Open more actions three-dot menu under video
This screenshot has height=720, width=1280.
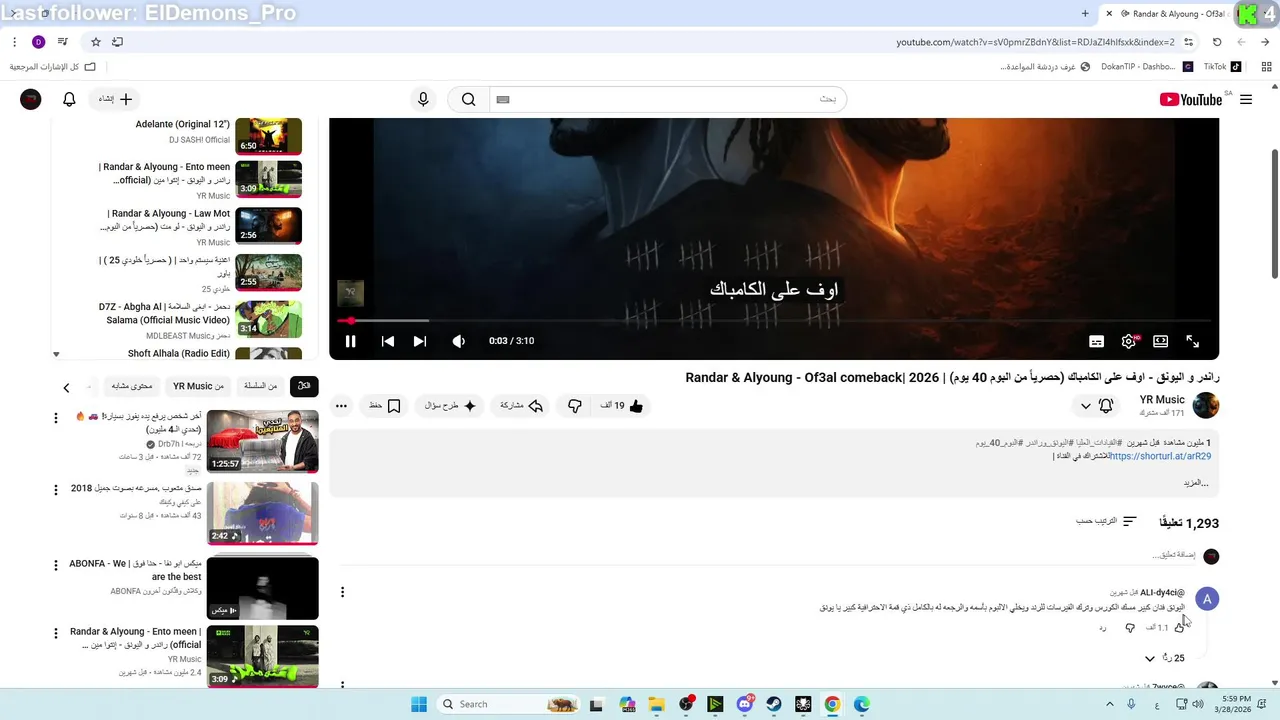click(342, 406)
